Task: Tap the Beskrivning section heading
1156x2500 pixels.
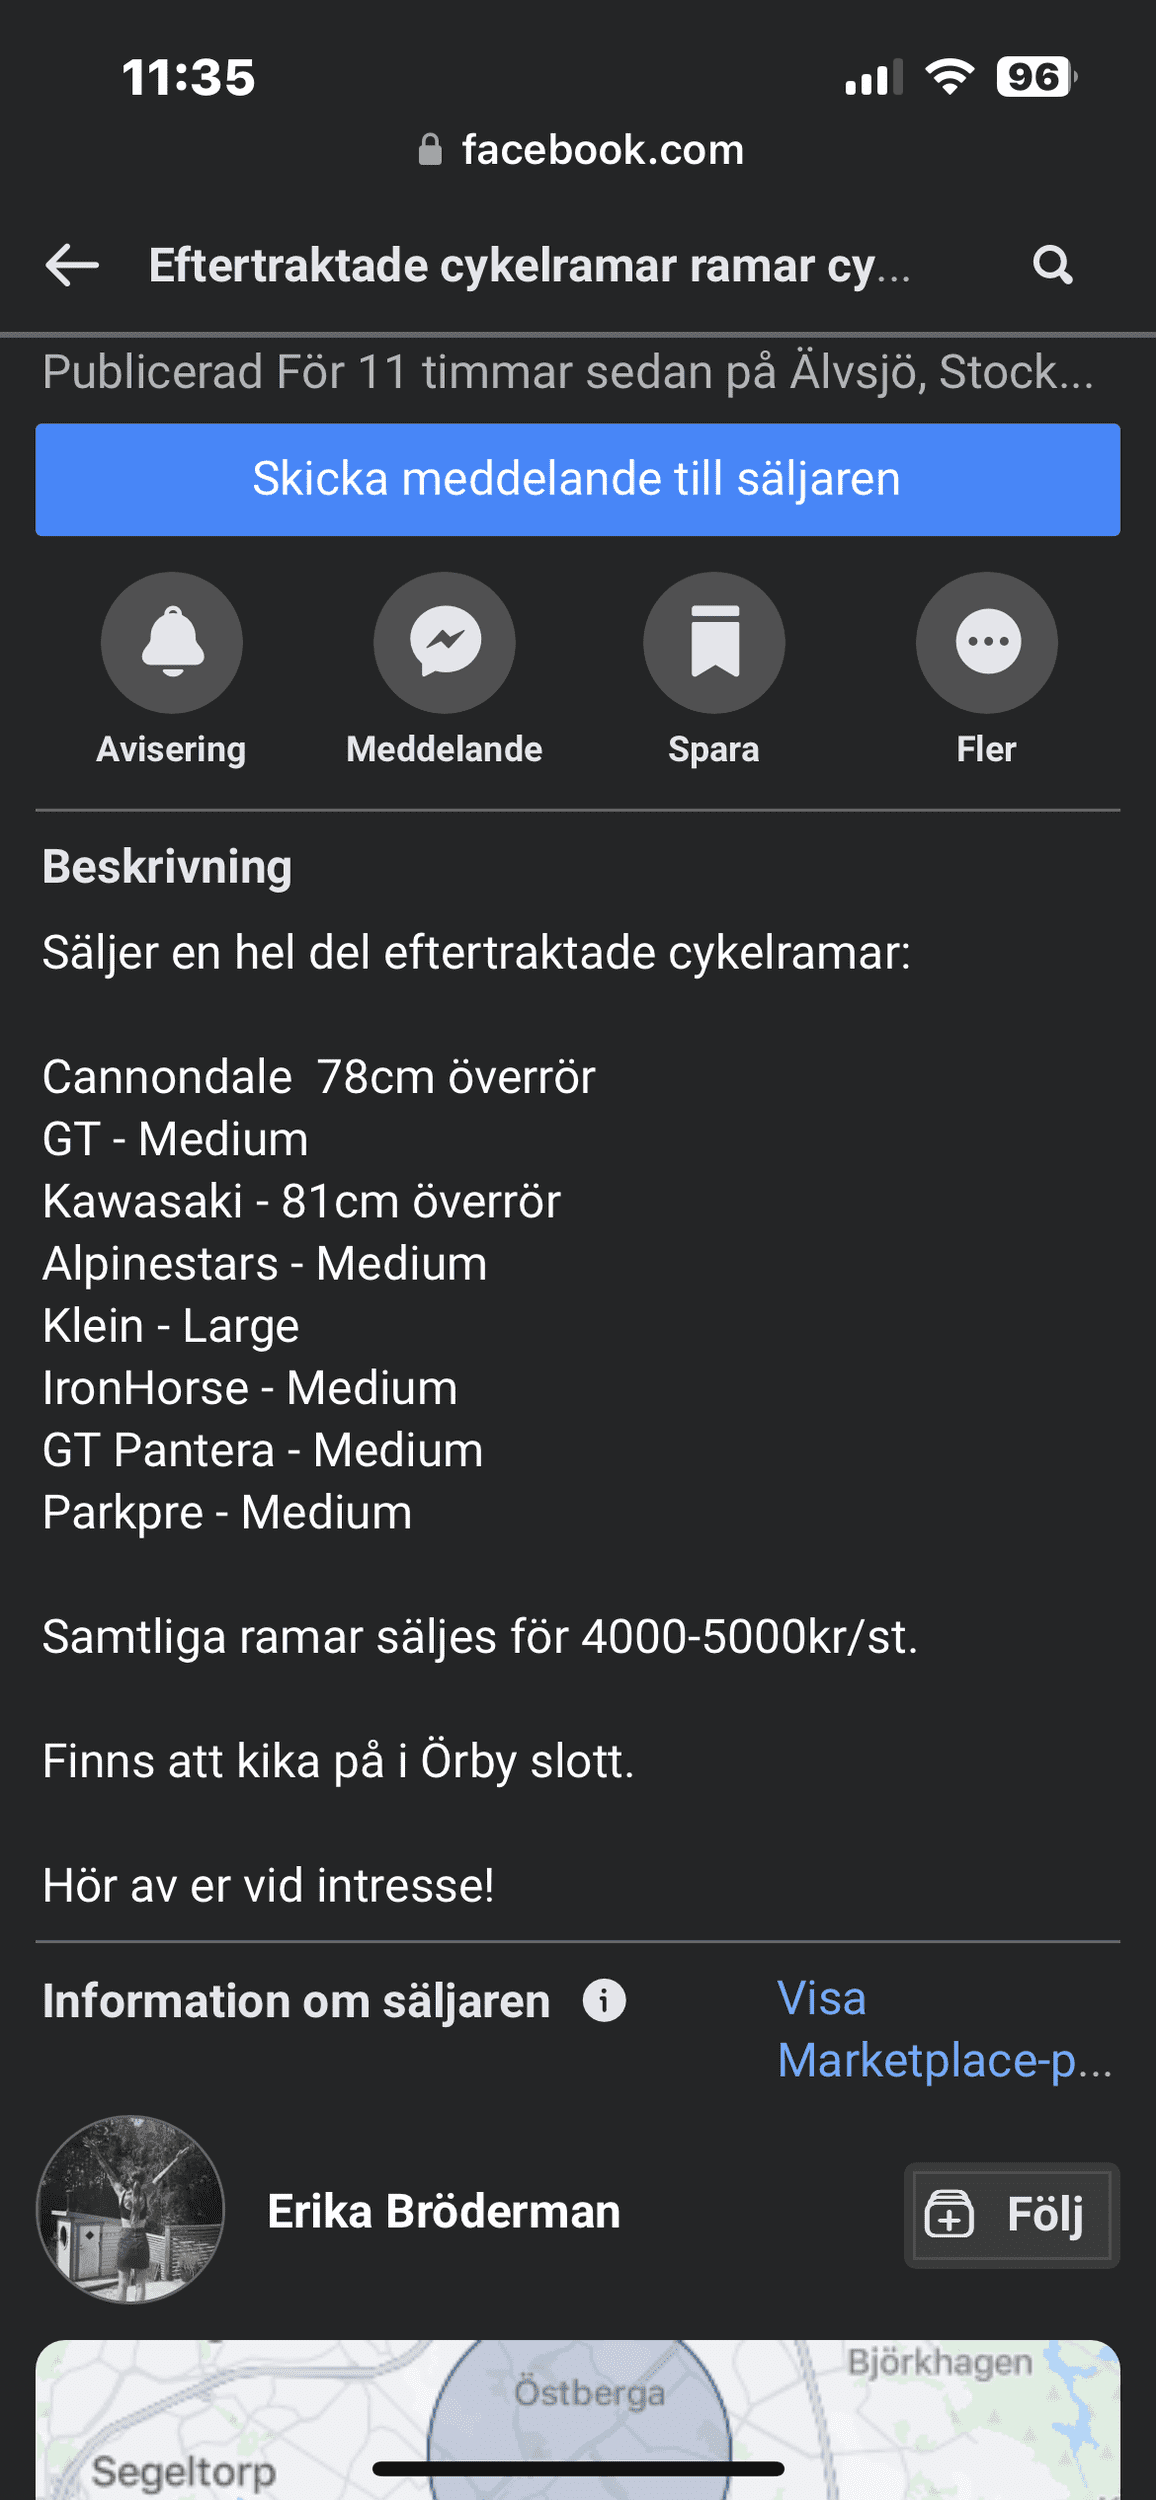Action: click(x=167, y=867)
